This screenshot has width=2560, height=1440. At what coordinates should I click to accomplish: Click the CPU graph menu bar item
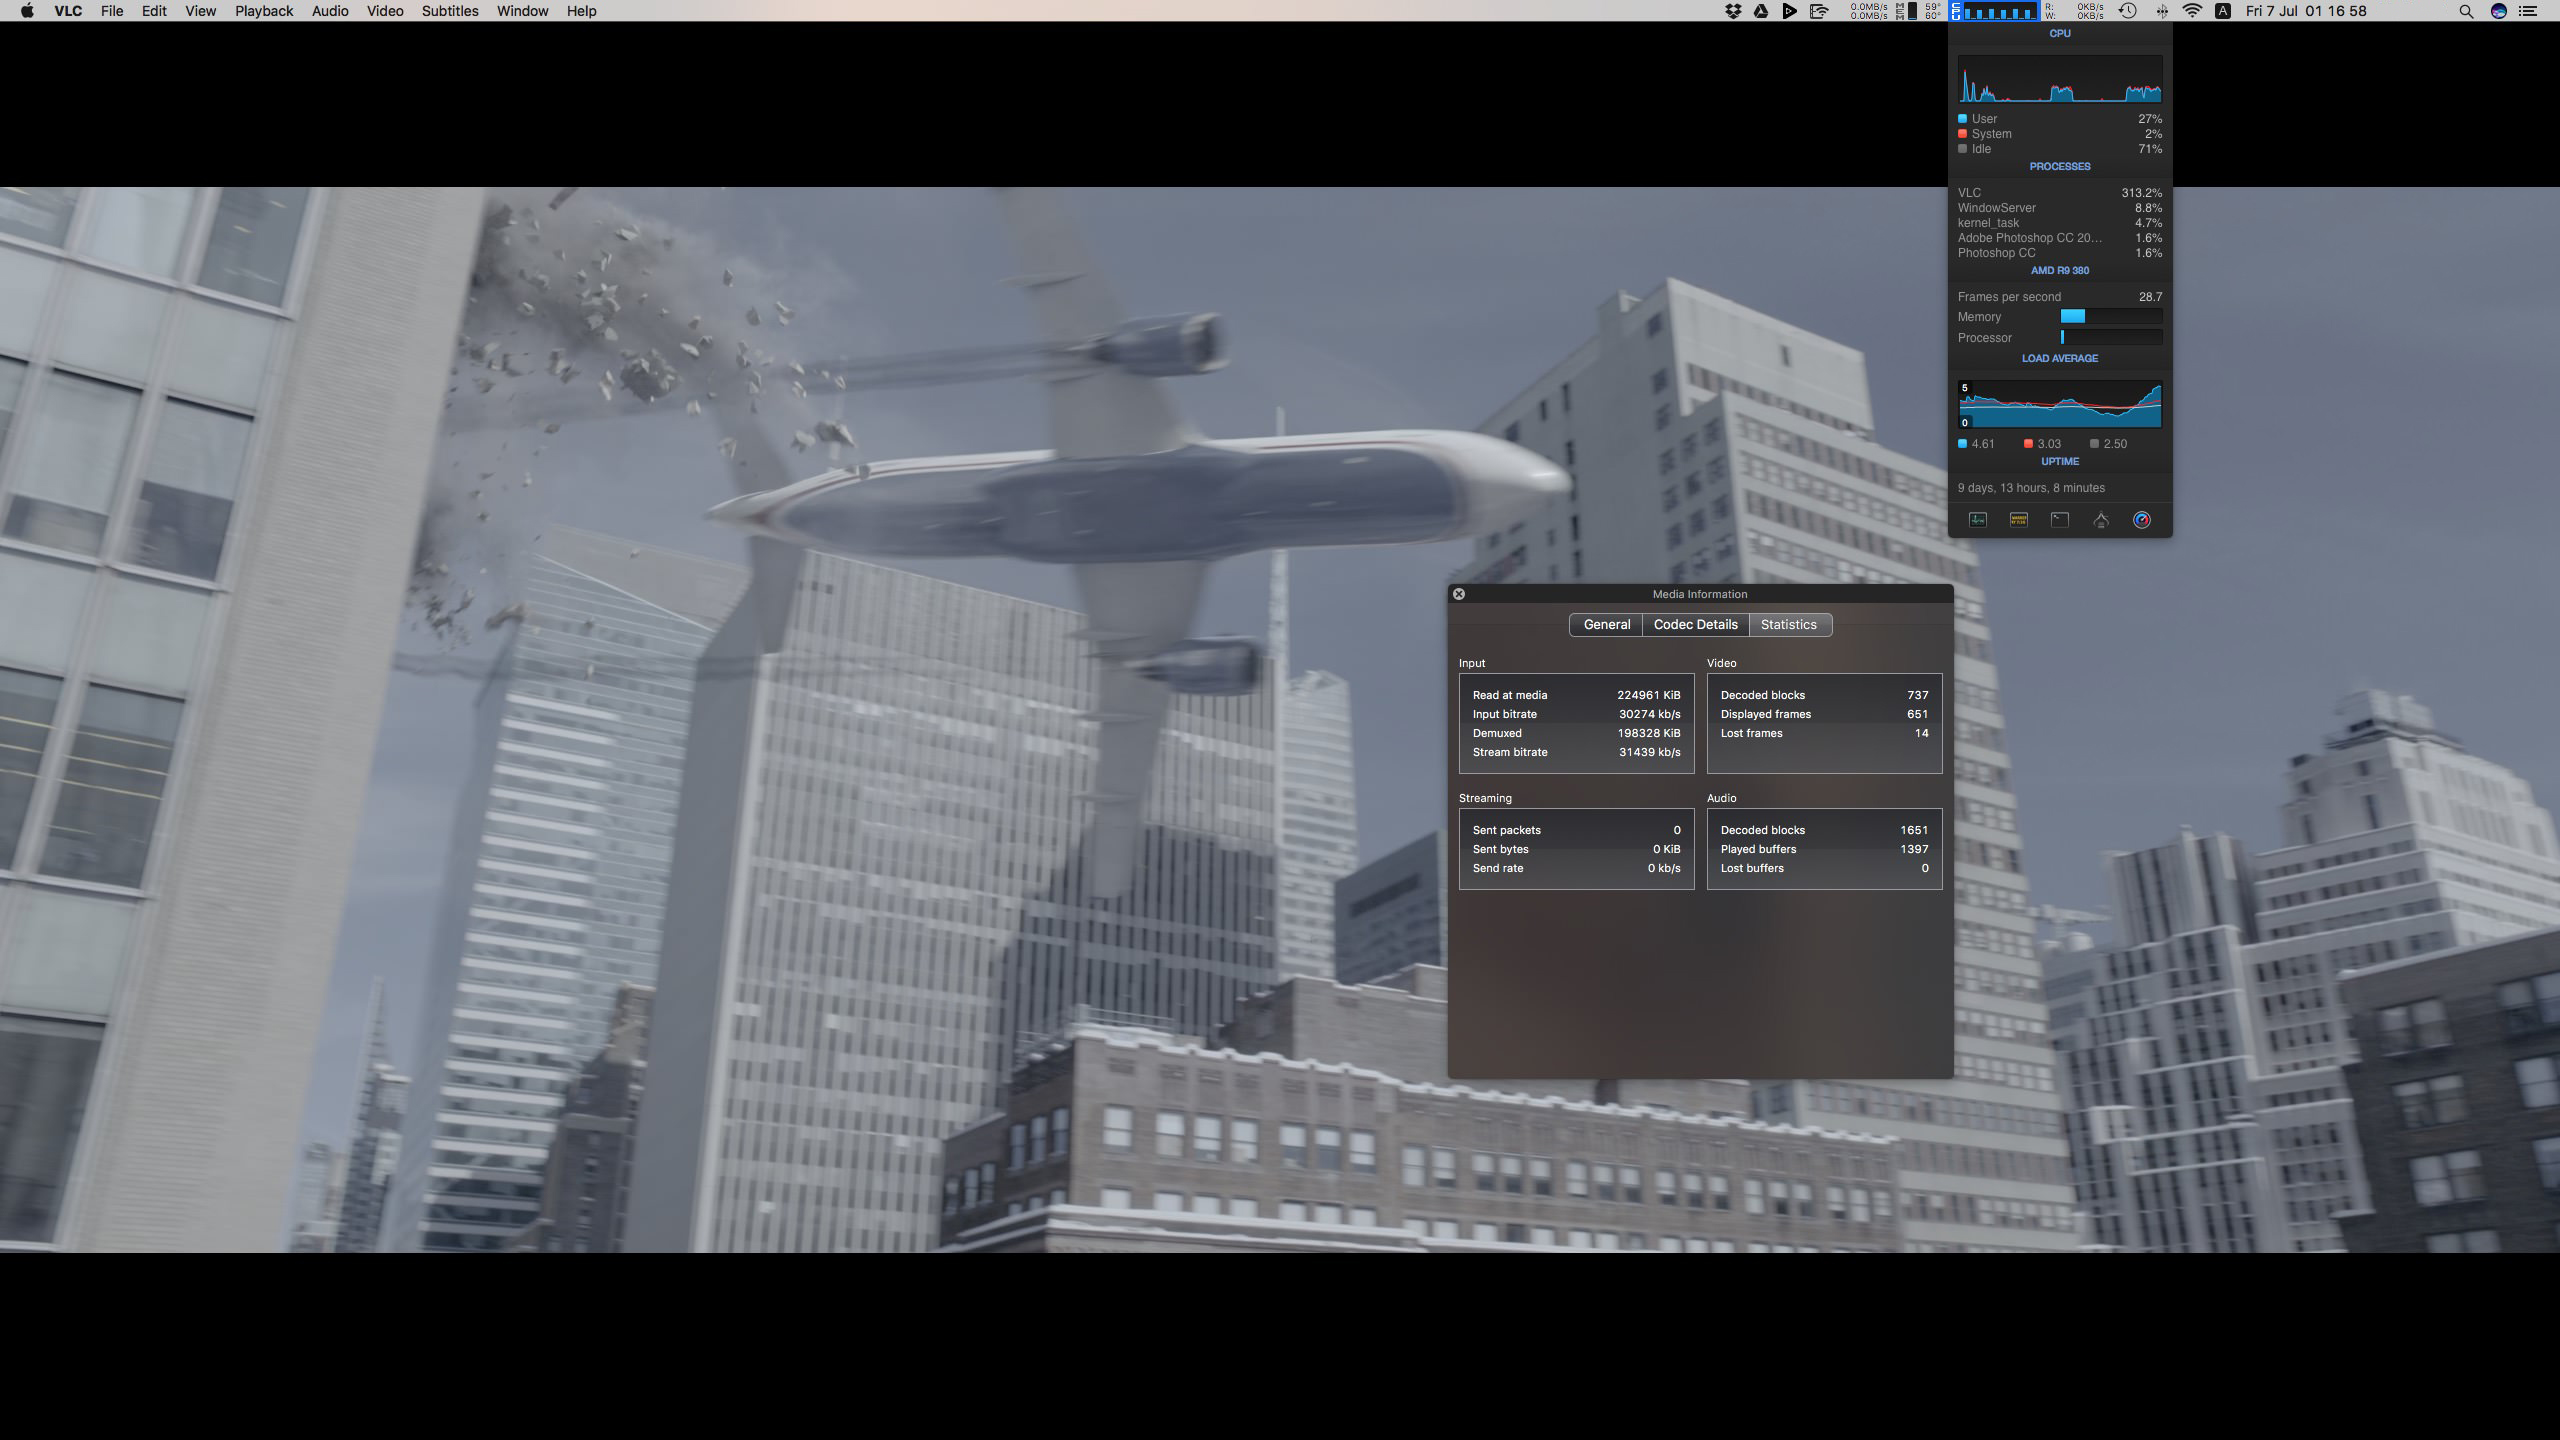1993,11
